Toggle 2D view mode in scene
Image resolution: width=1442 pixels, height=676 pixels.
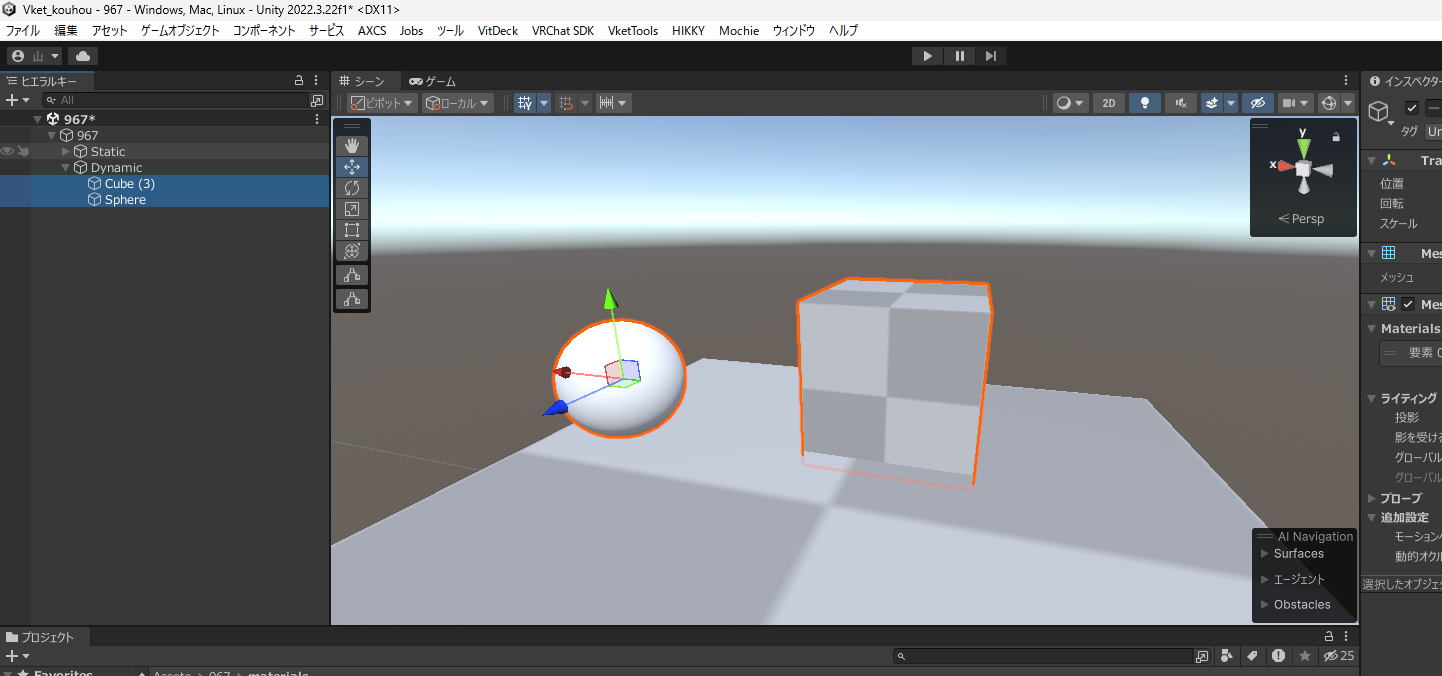[x=1108, y=103]
